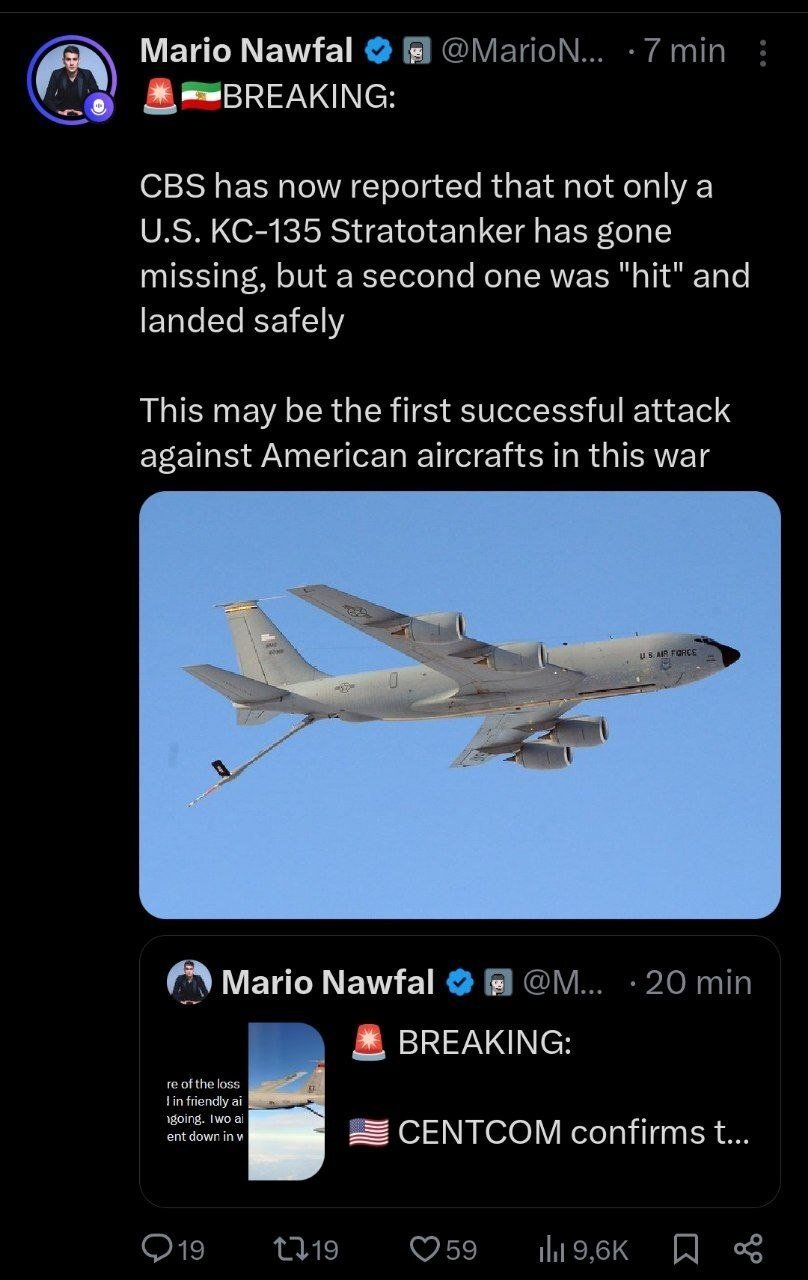
Task: Open view analytics bar-chart icon
Action: click(552, 1248)
